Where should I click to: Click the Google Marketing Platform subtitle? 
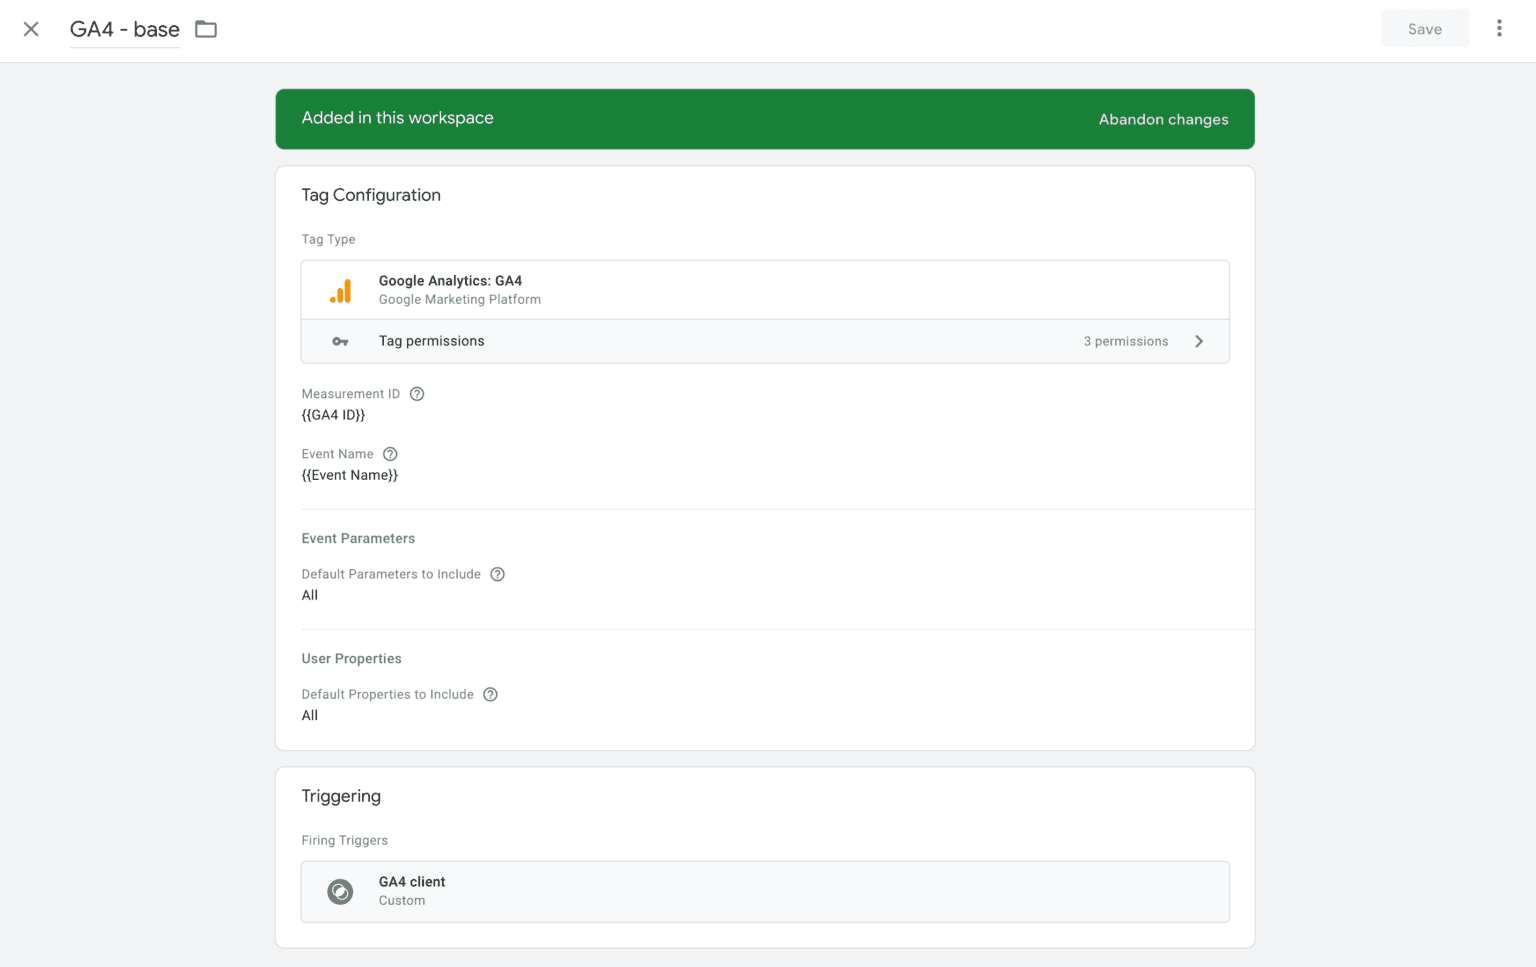[x=459, y=300]
